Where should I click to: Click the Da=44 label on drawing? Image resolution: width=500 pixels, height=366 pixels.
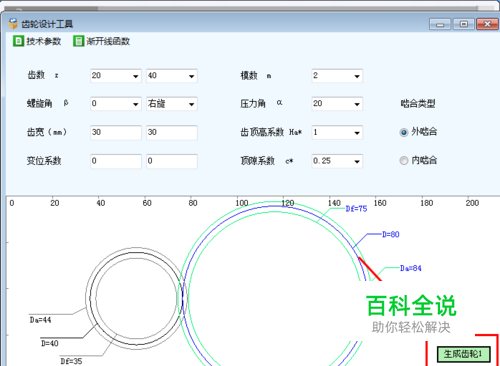(41, 320)
